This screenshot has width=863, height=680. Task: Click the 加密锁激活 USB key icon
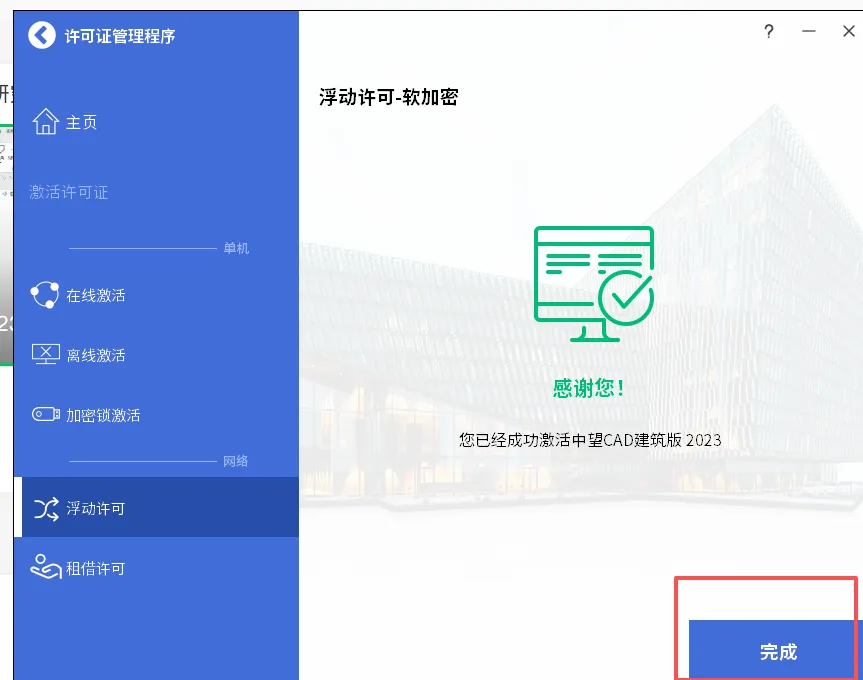click(x=46, y=414)
